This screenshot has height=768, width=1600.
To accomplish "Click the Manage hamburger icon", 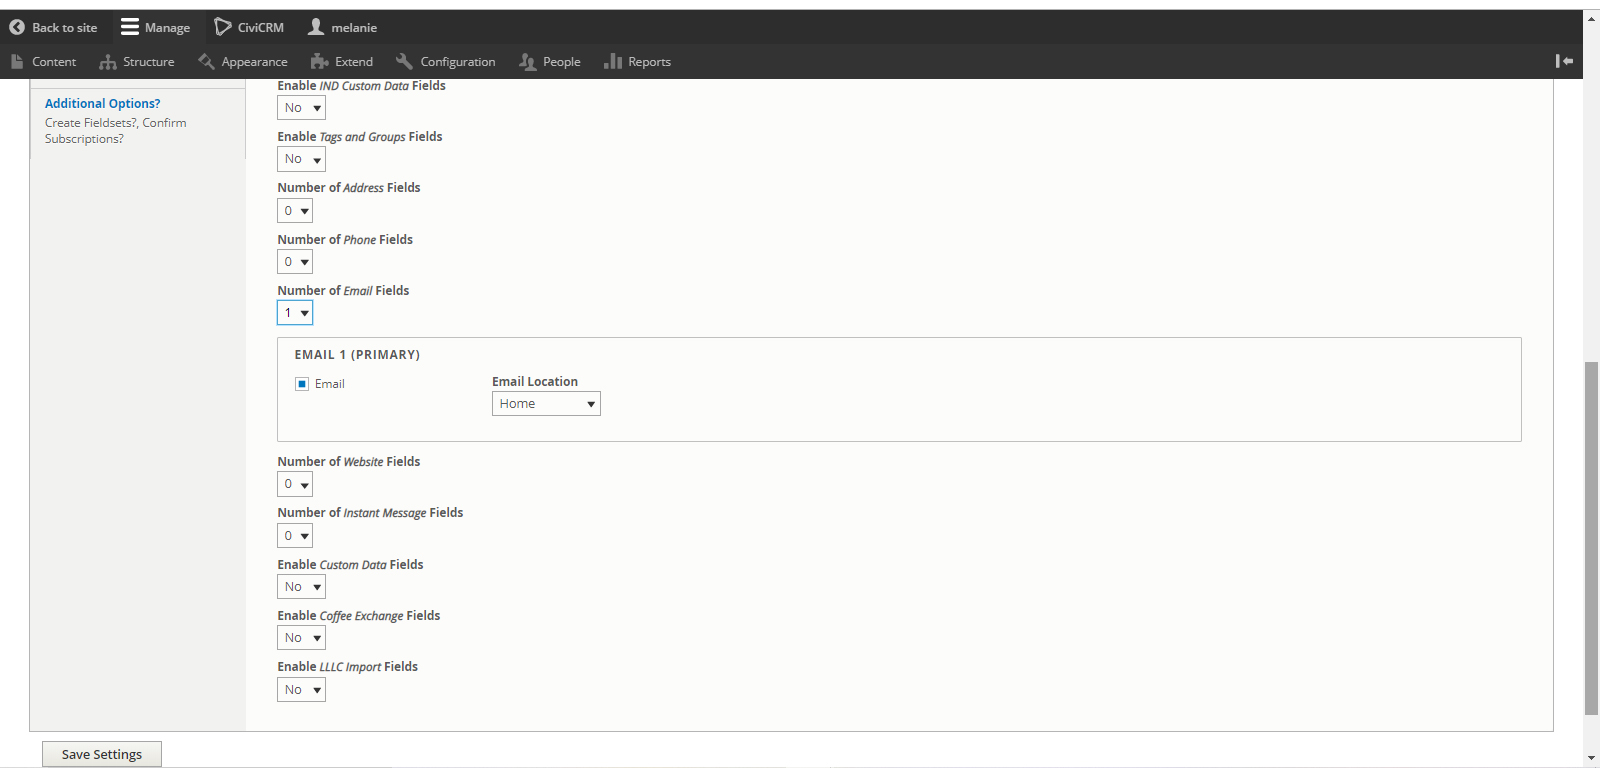I will [130, 27].
